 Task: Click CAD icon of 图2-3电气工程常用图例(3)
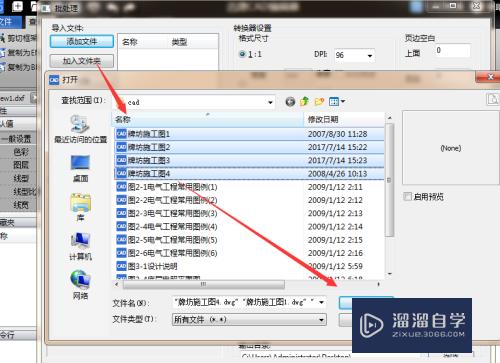tap(121, 213)
